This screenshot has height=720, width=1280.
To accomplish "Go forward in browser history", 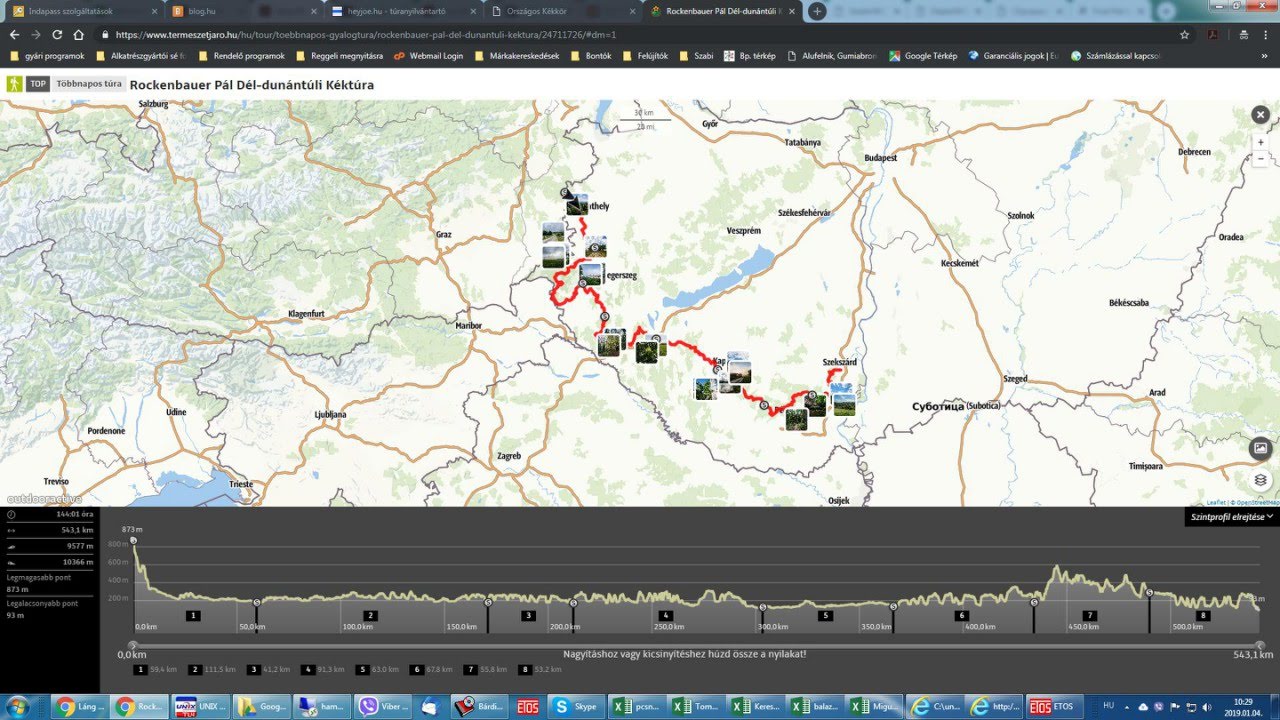I will tap(36, 34).
